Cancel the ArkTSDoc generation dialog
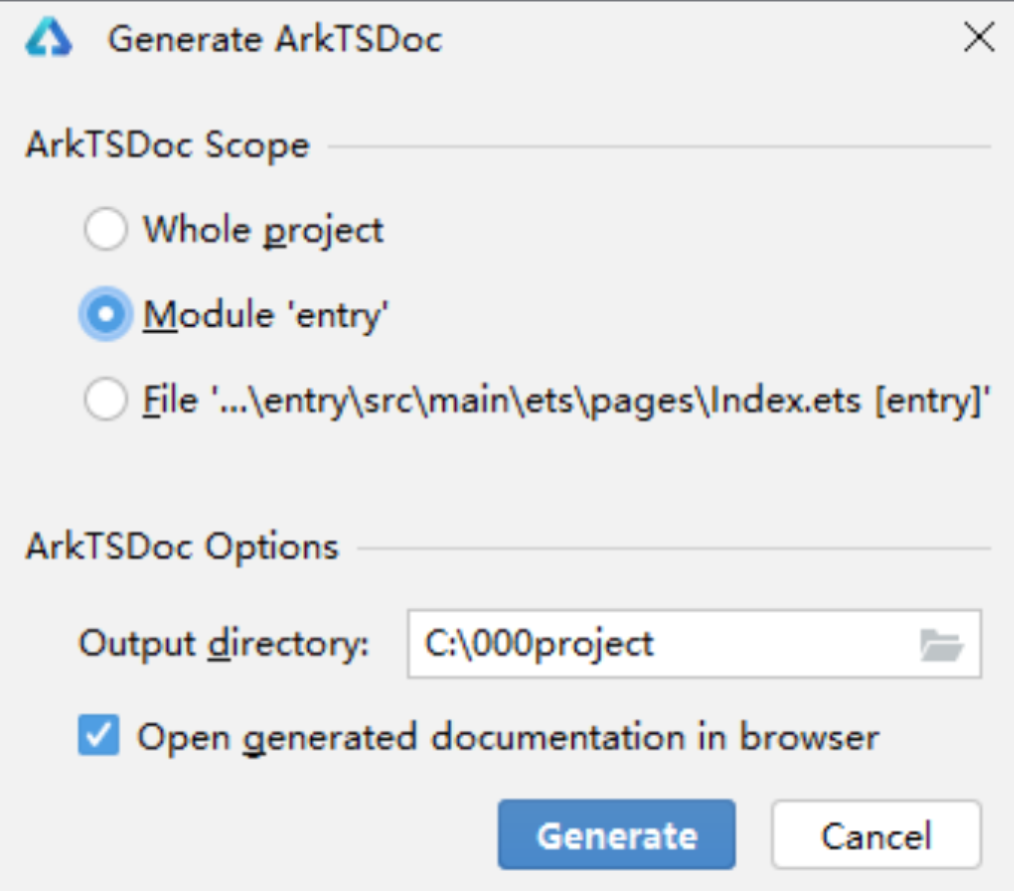 pyautogui.click(x=876, y=835)
